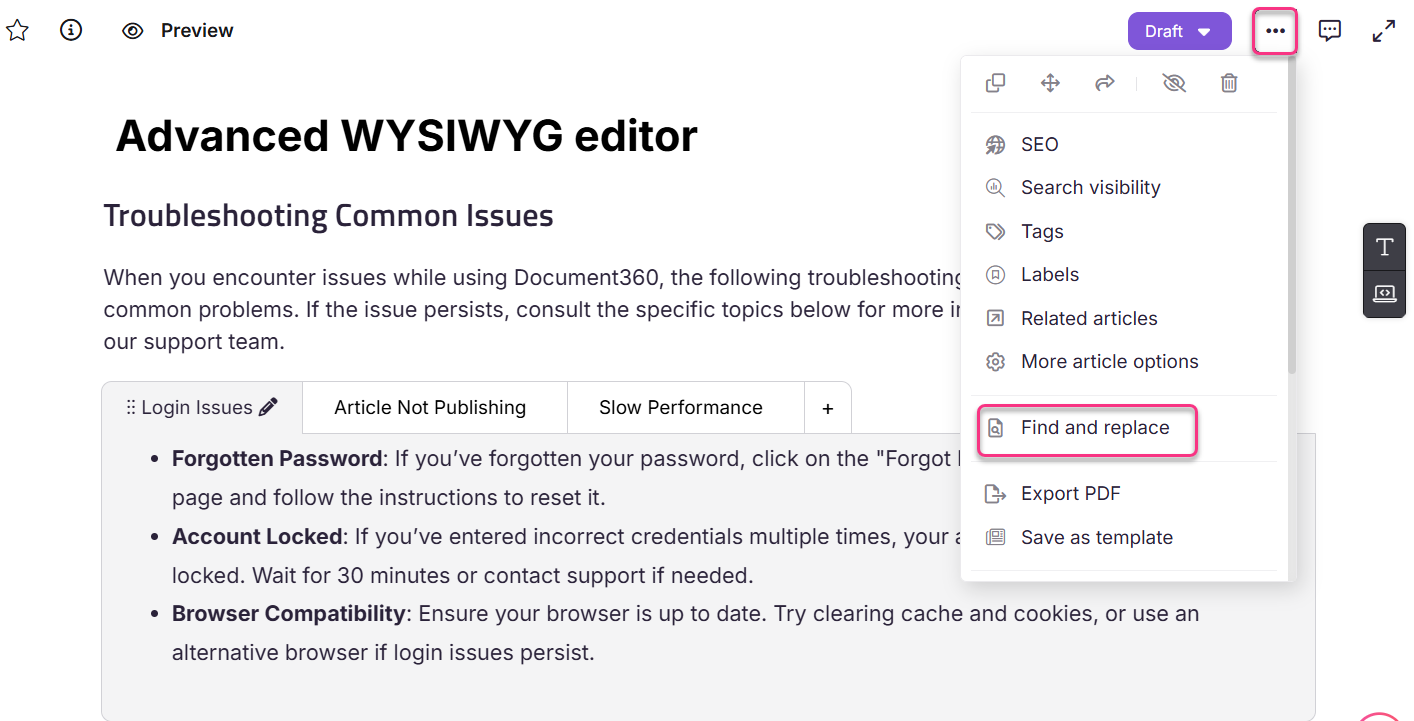Image resolution: width=1414 pixels, height=721 pixels.
Task: Edit the Login Issues tab name
Action: pos(268,407)
